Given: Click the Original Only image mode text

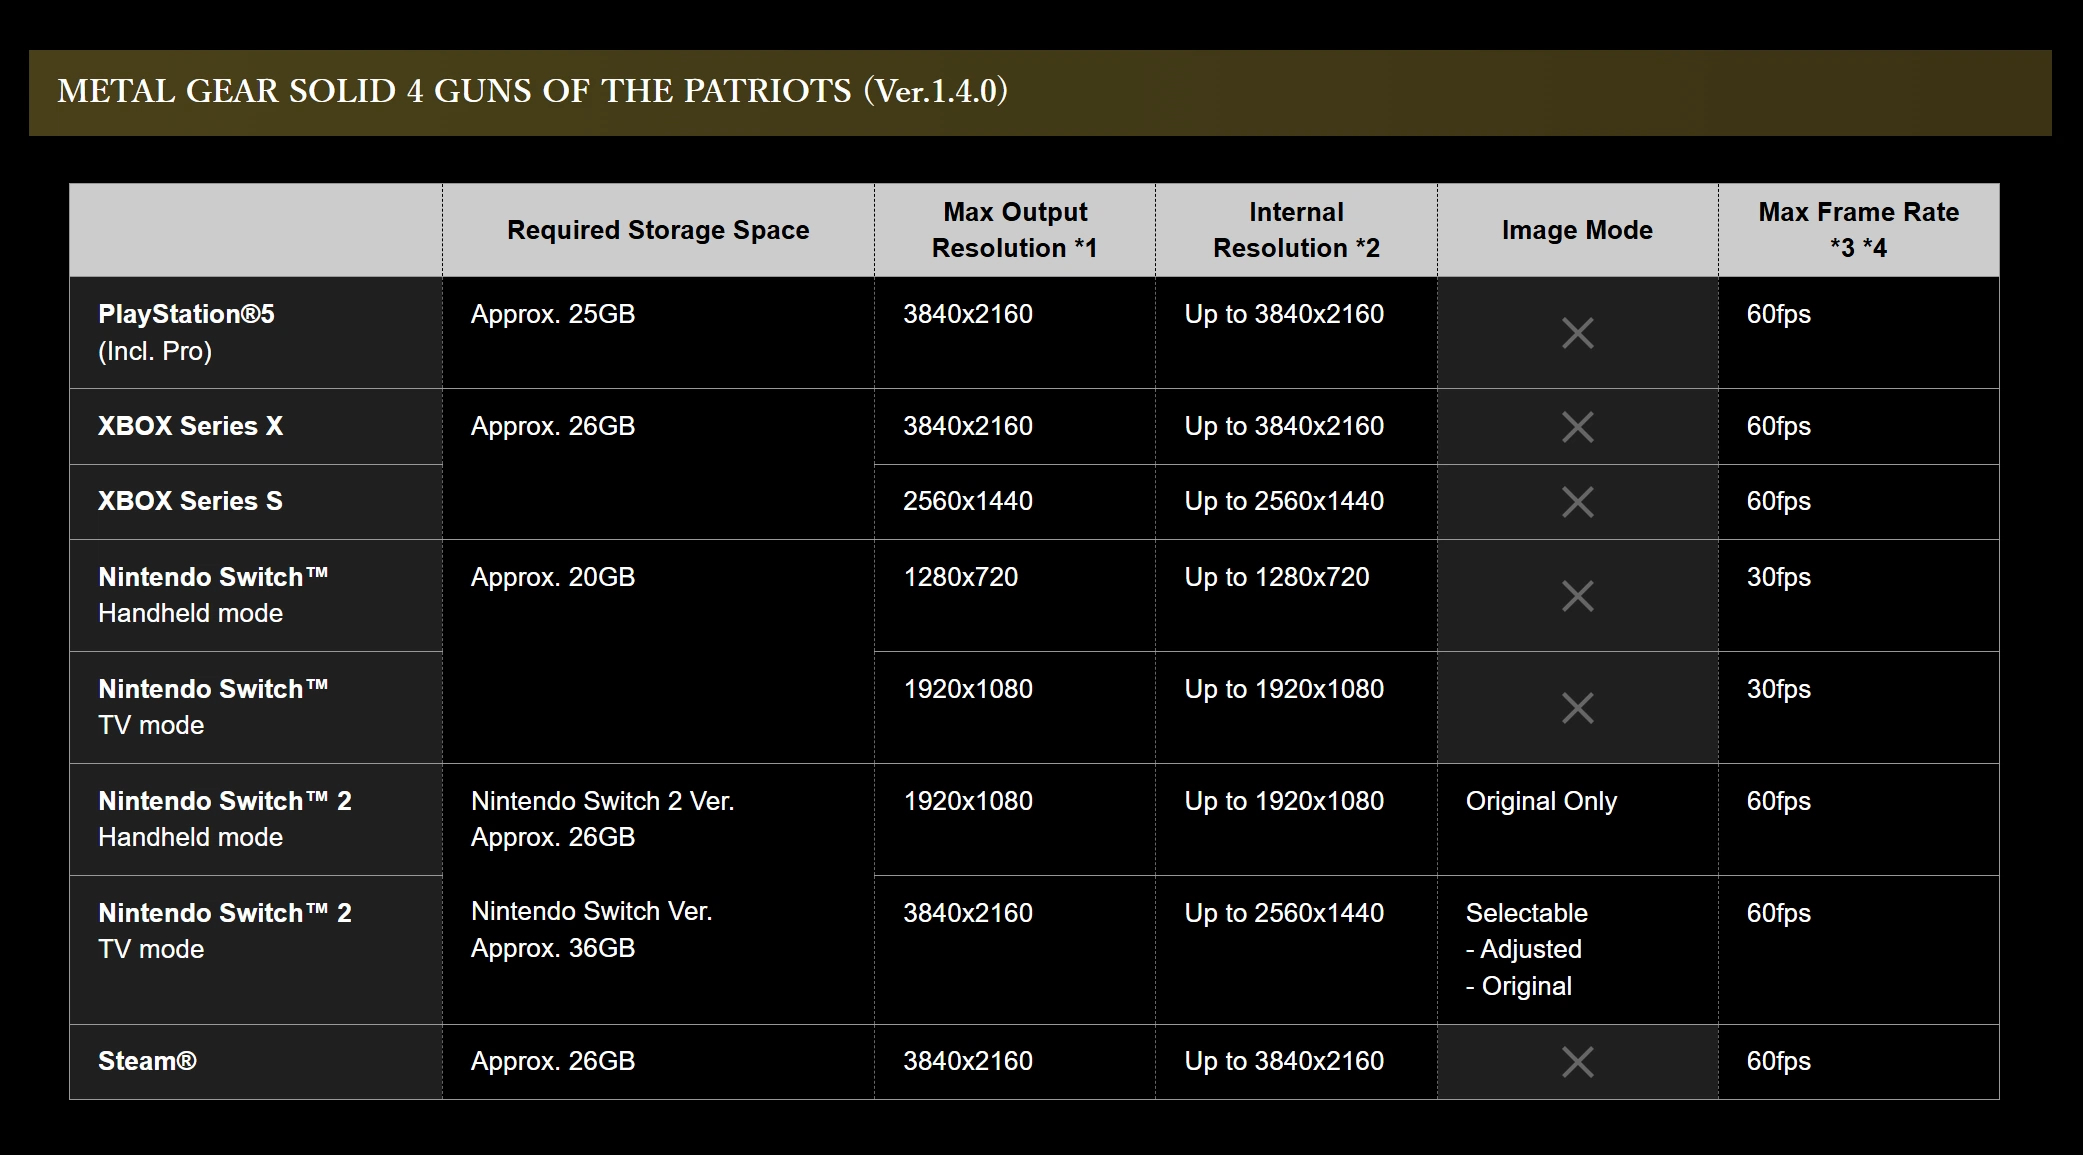Looking at the screenshot, I should (x=1541, y=801).
